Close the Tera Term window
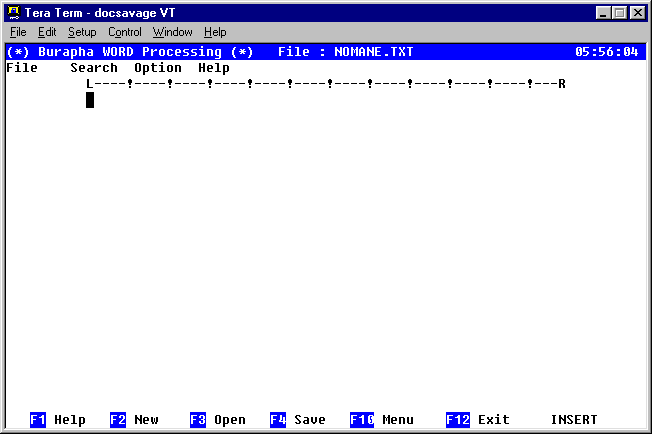 click(637, 13)
